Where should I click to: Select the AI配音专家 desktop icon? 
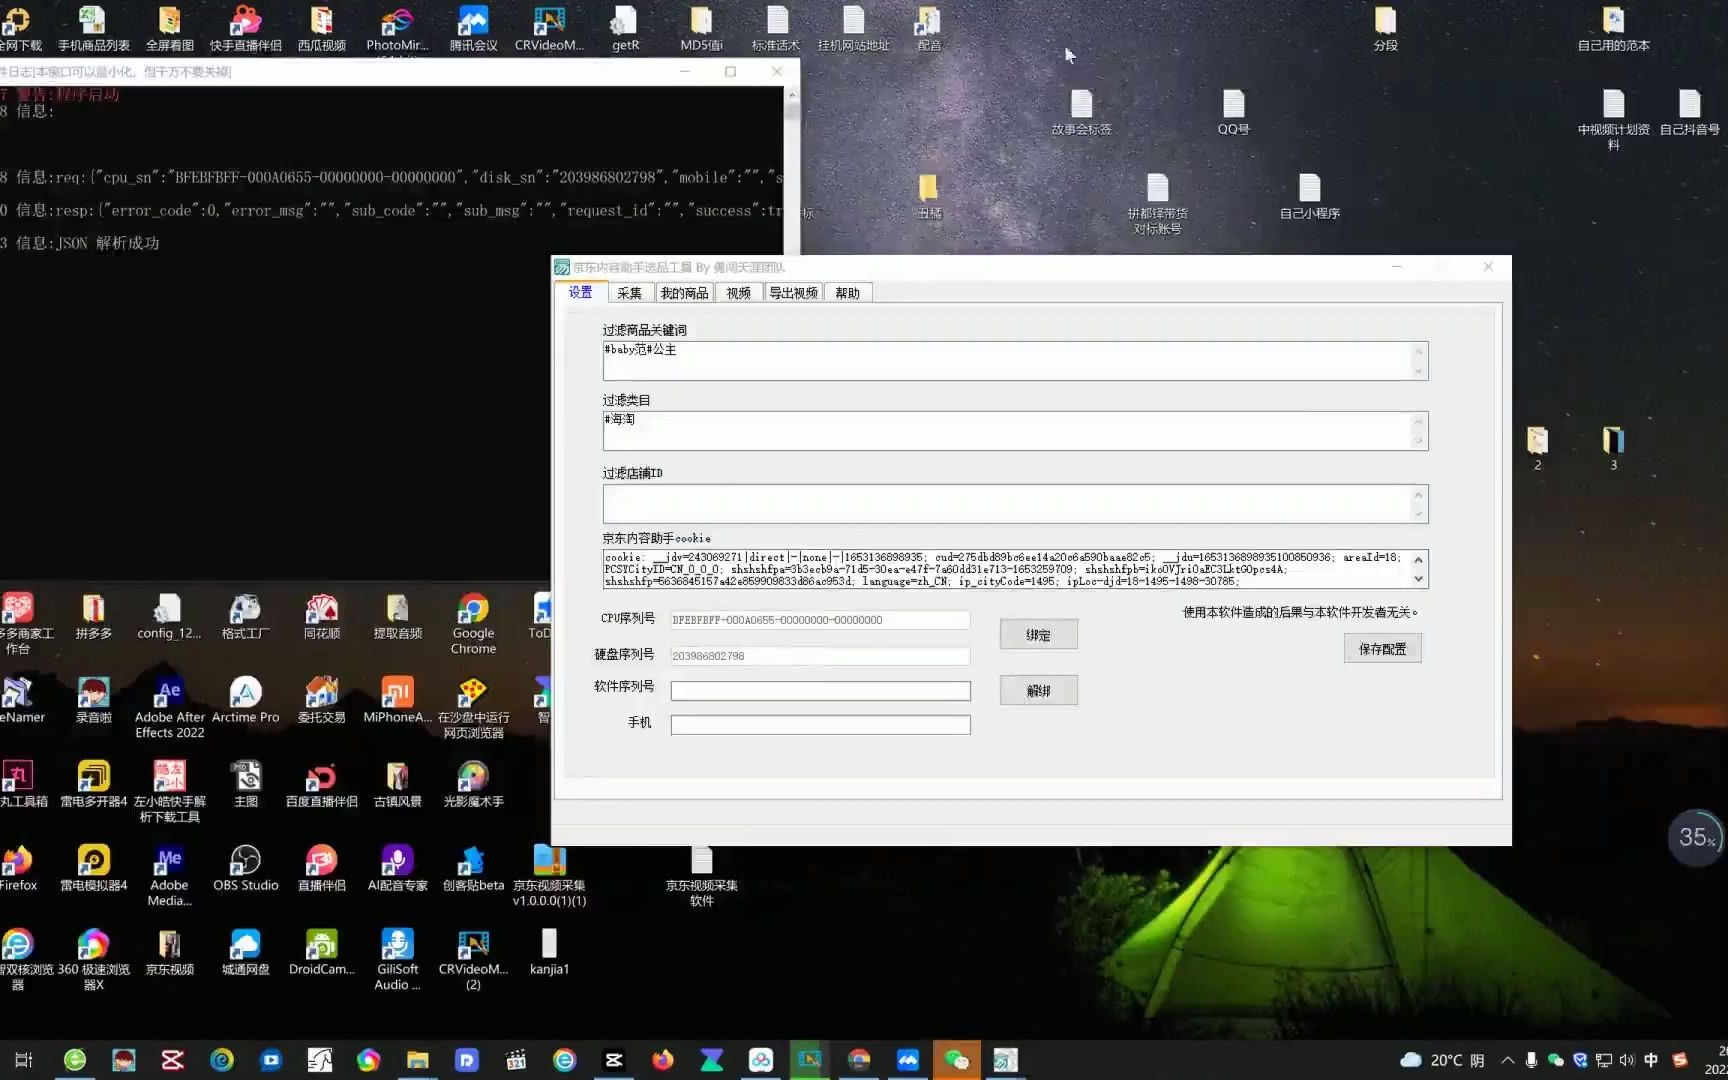pyautogui.click(x=397, y=868)
